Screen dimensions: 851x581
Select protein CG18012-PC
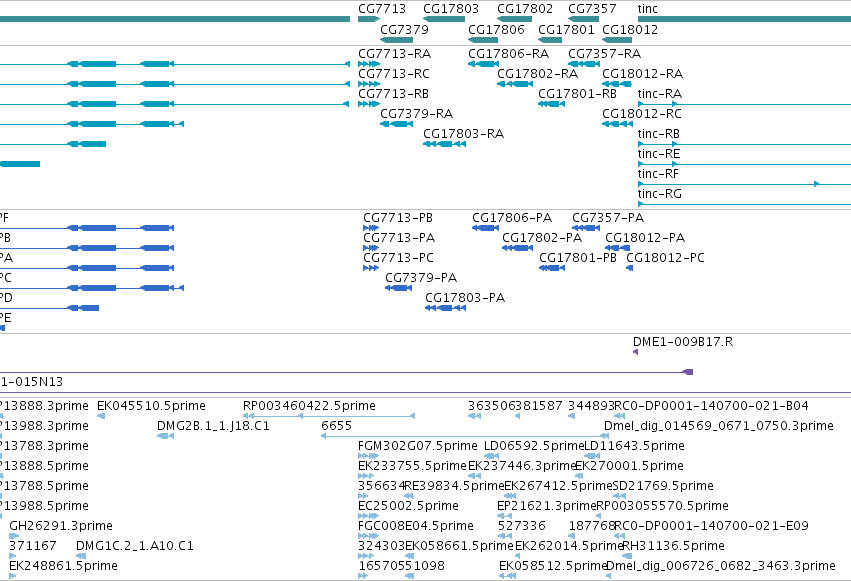click(630, 268)
